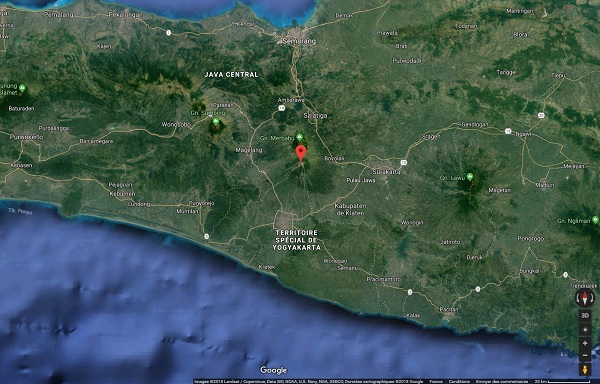The width and height of the screenshot is (600, 384).
Task: Click the Gn. Ngliman mountain marker
Action: (595, 220)
